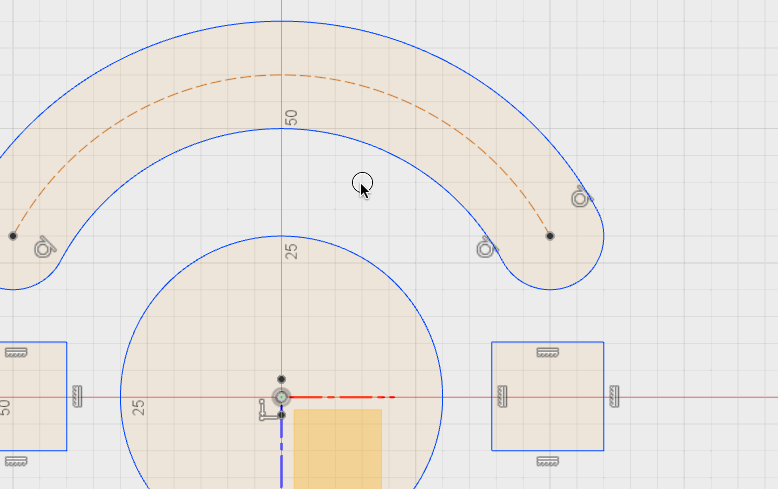Click the black sketch point just below the origin

pyautogui.click(x=281, y=415)
